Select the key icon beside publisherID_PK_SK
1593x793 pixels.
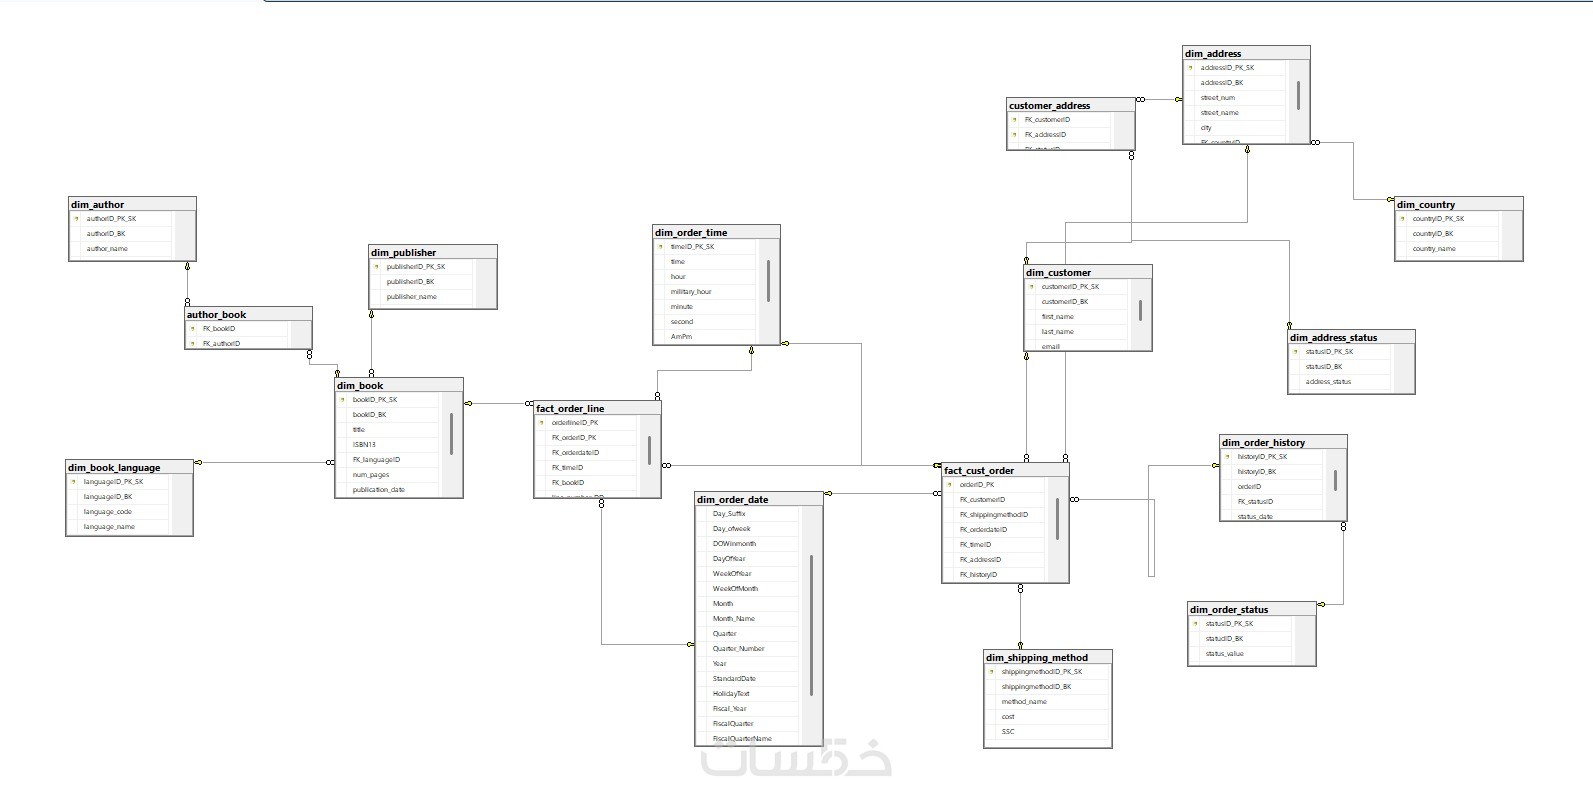(377, 267)
